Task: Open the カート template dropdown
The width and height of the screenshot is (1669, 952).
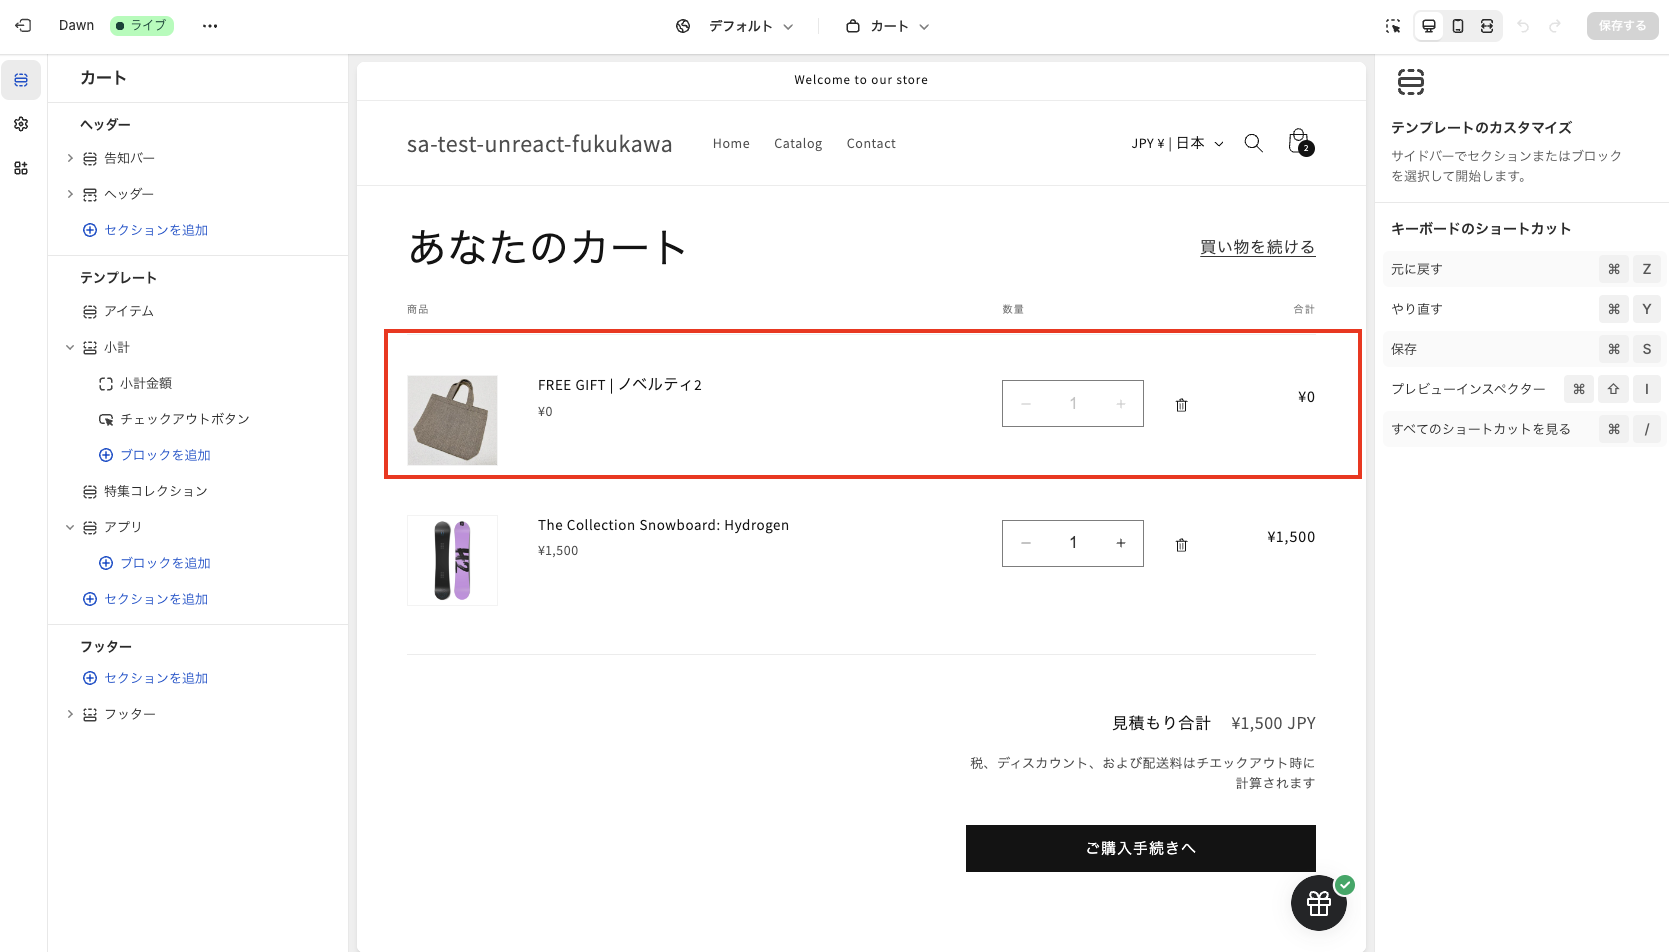Action: tap(887, 26)
